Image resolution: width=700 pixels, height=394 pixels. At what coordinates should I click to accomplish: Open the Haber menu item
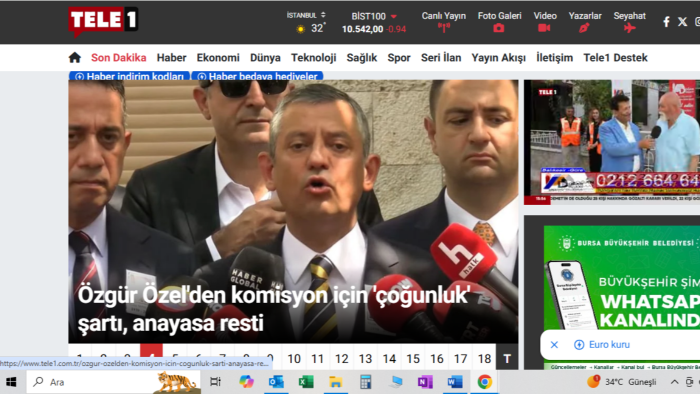[171, 58]
